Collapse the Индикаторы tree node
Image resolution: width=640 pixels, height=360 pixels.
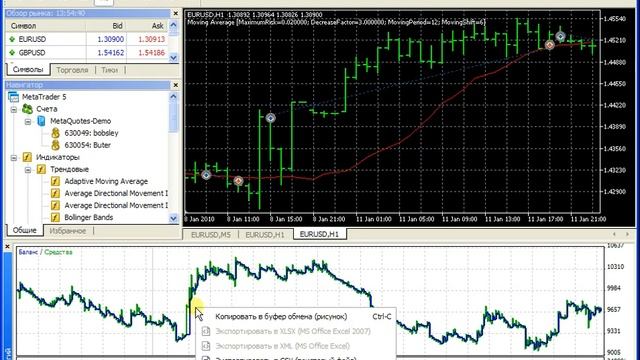pos(14,158)
